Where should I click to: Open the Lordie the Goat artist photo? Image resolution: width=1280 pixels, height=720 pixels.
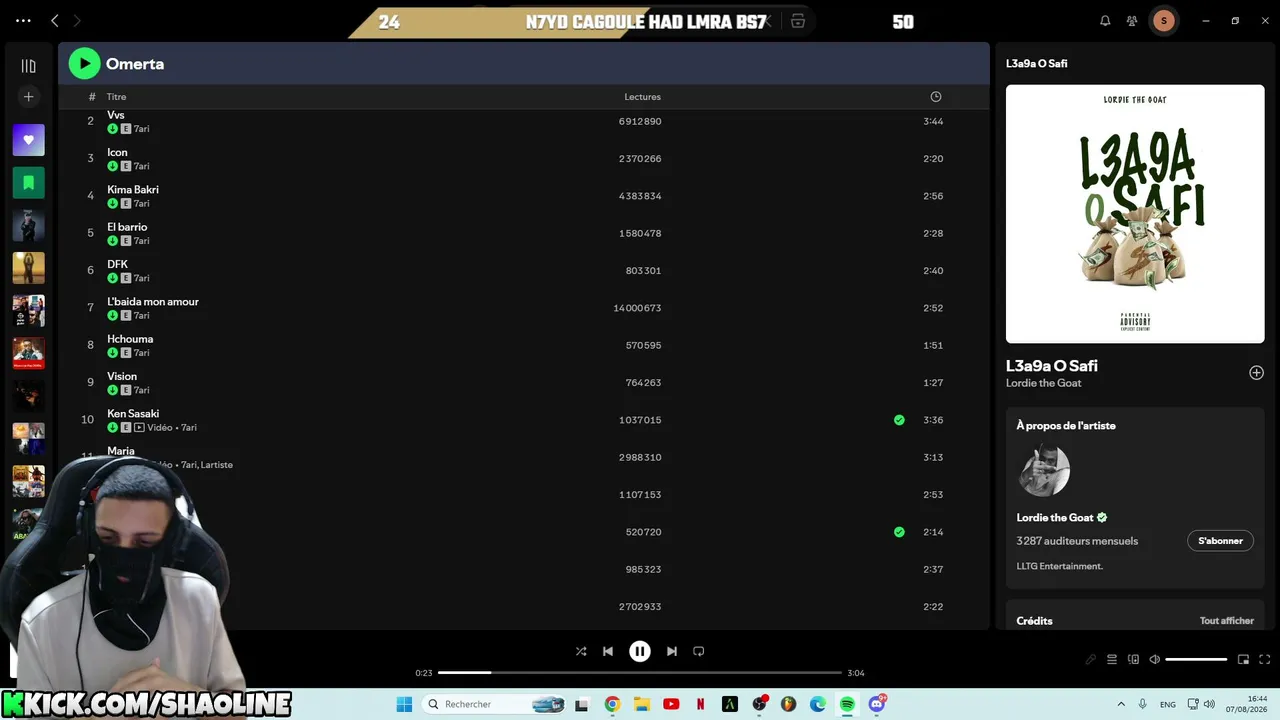1044,470
